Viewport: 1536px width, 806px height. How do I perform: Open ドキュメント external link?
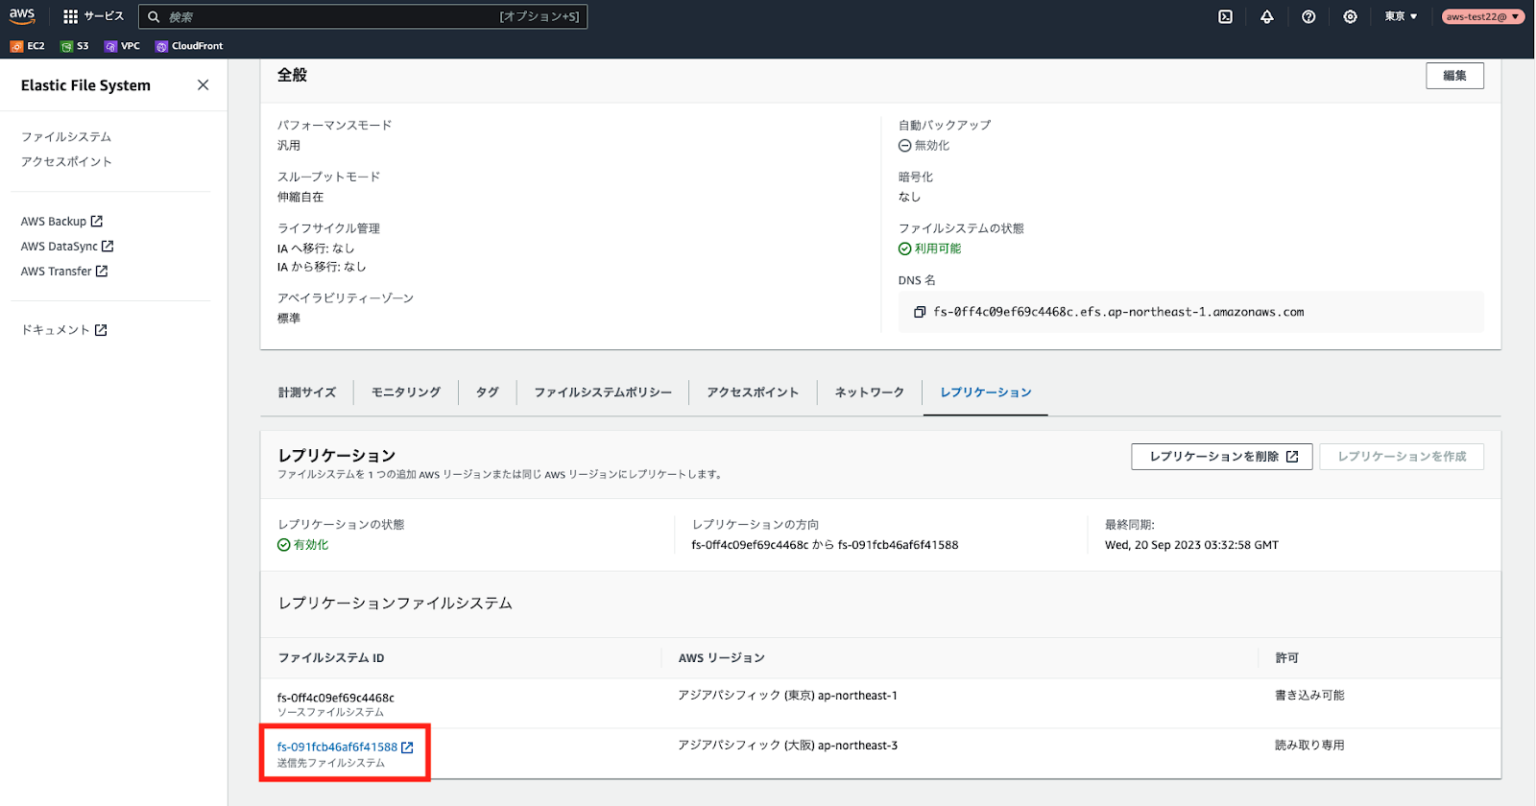[64, 330]
